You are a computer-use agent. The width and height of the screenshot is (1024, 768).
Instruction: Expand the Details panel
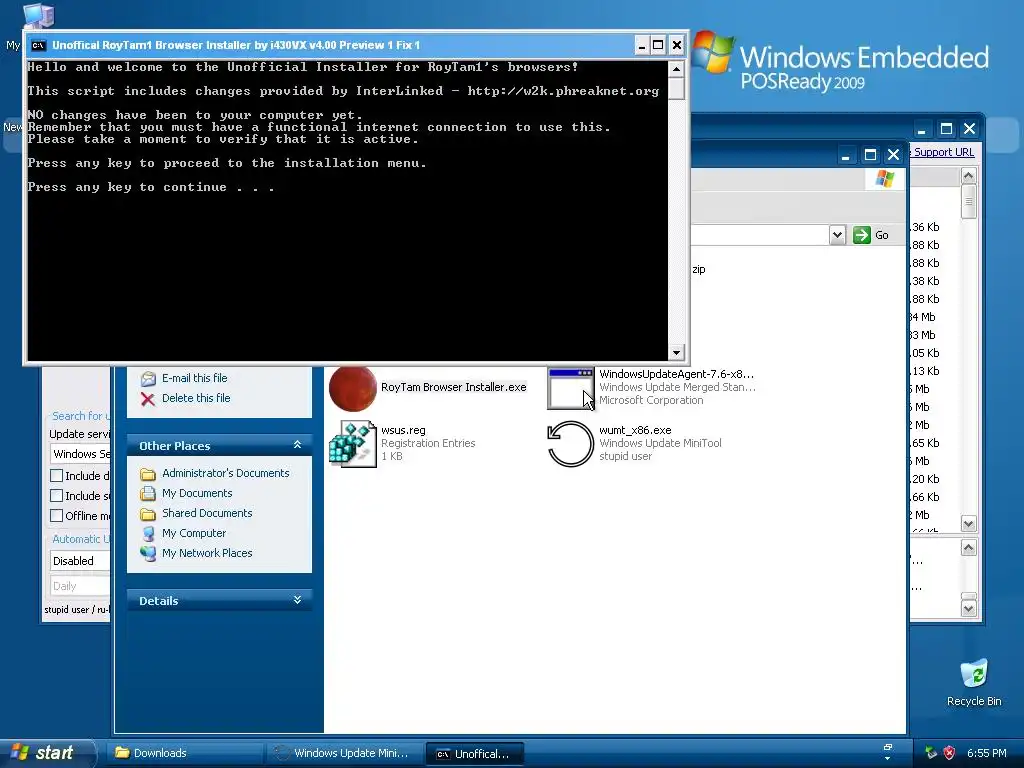coord(297,600)
